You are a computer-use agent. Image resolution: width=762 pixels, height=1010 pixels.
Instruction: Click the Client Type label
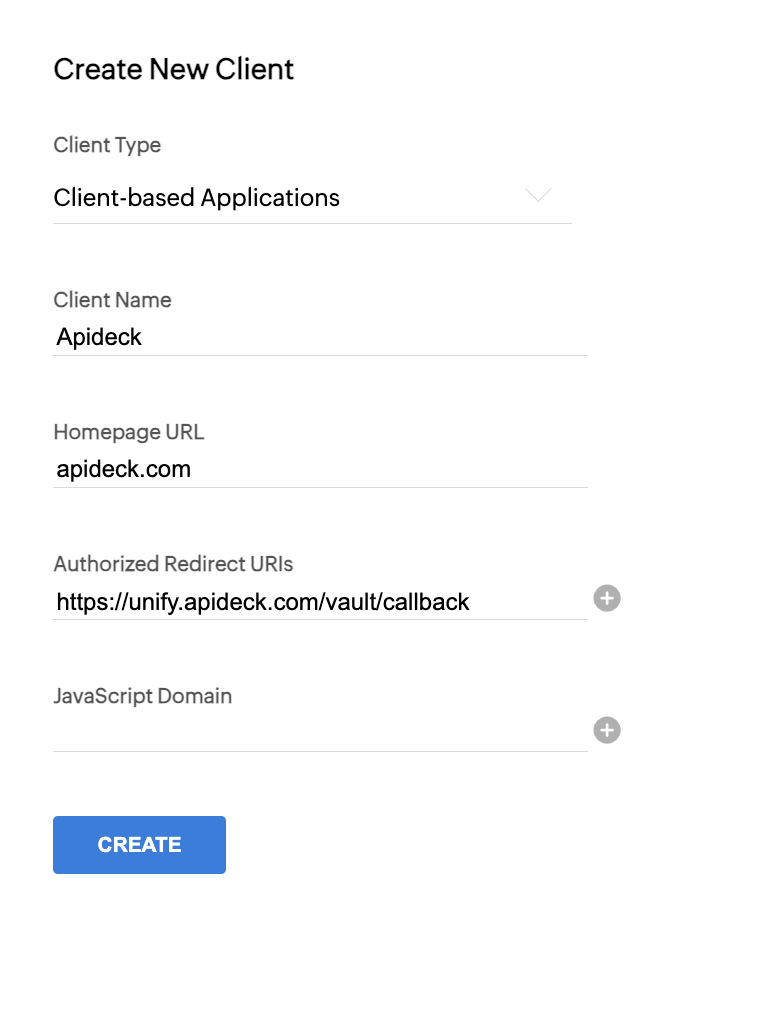click(107, 145)
